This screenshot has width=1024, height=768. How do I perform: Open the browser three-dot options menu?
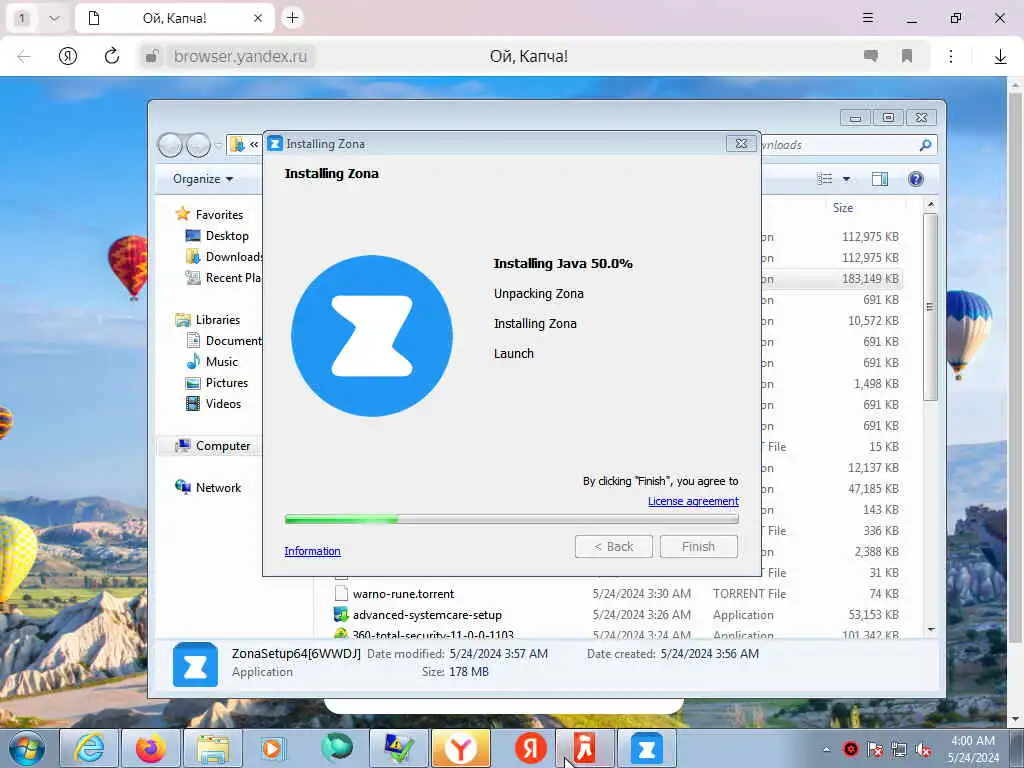[x=951, y=56]
